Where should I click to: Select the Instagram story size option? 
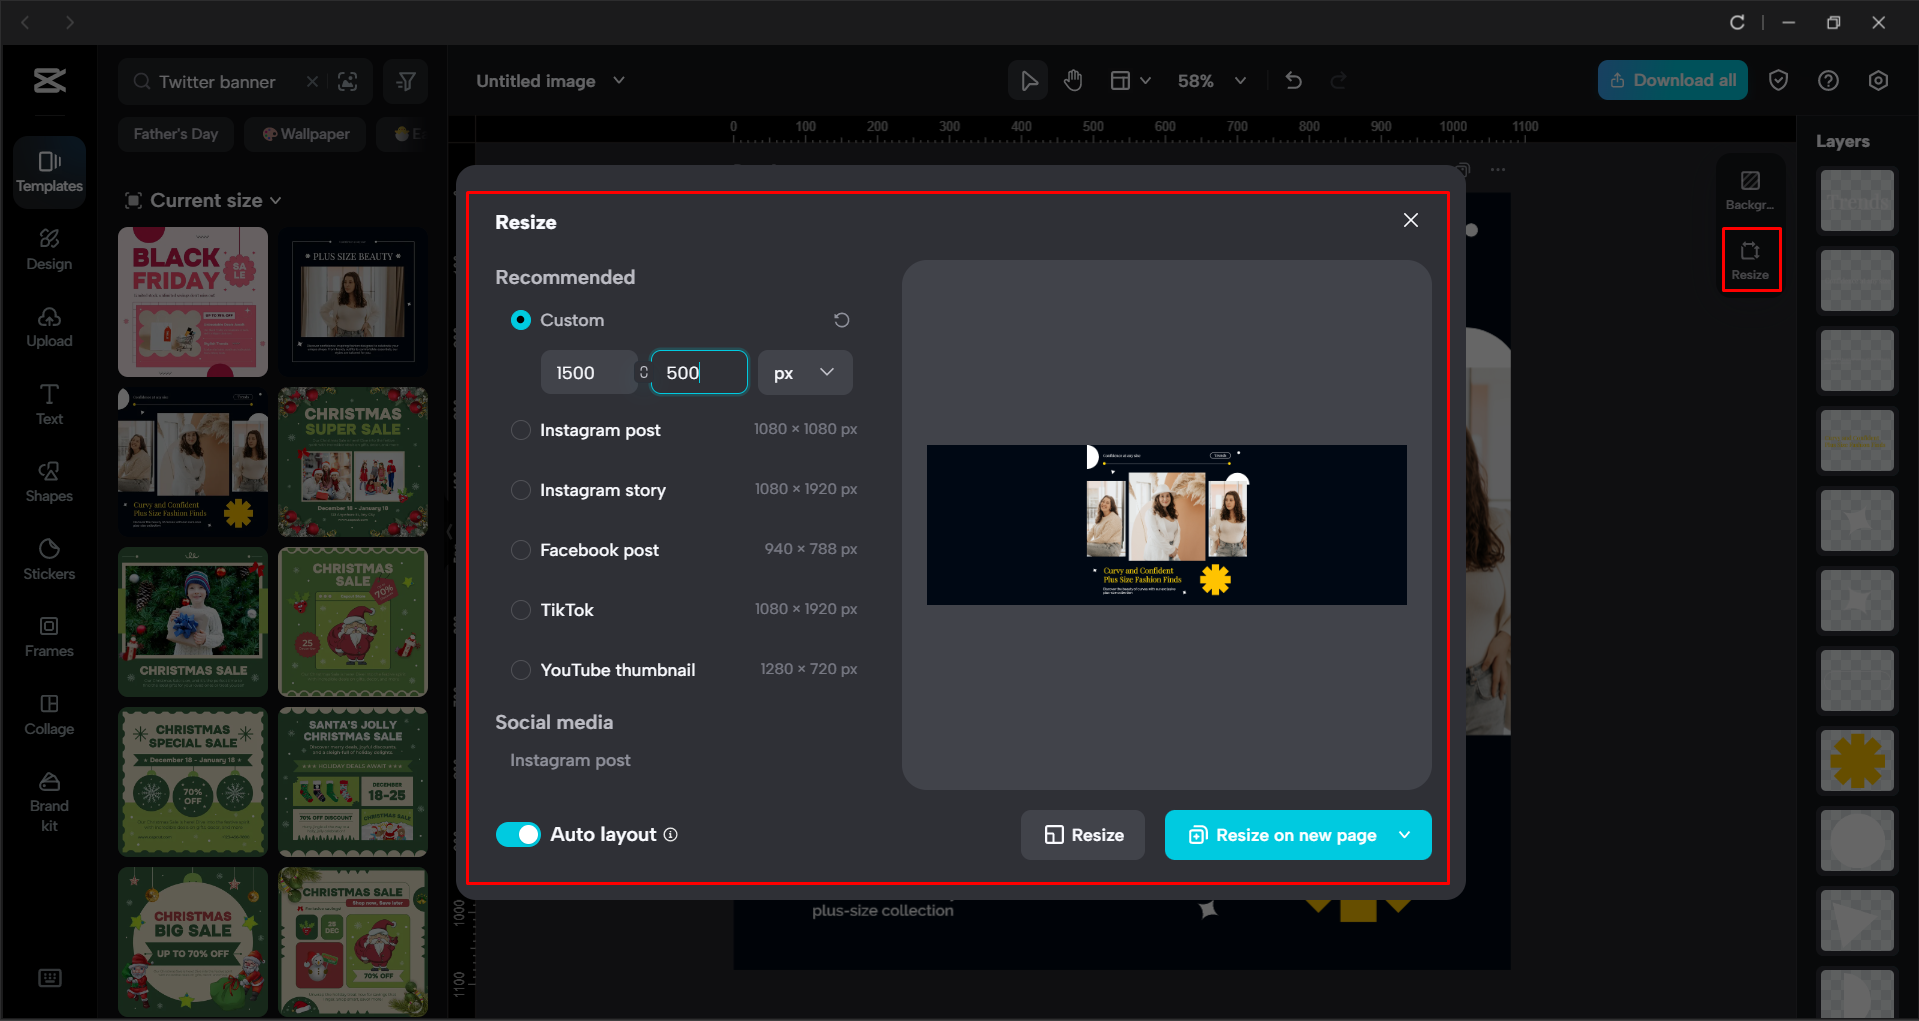[520, 490]
